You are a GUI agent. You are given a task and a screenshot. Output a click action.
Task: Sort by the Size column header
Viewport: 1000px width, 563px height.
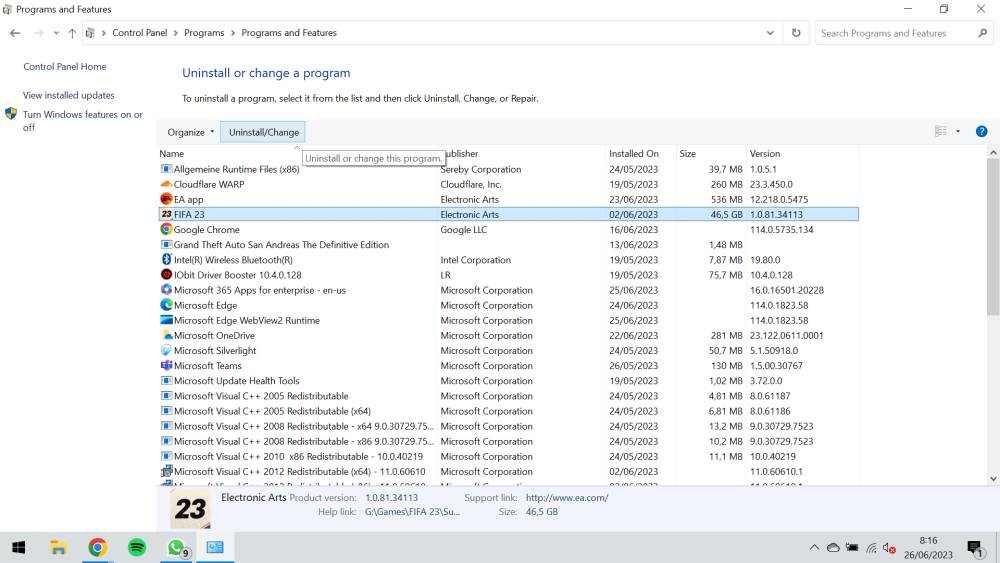(x=688, y=154)
